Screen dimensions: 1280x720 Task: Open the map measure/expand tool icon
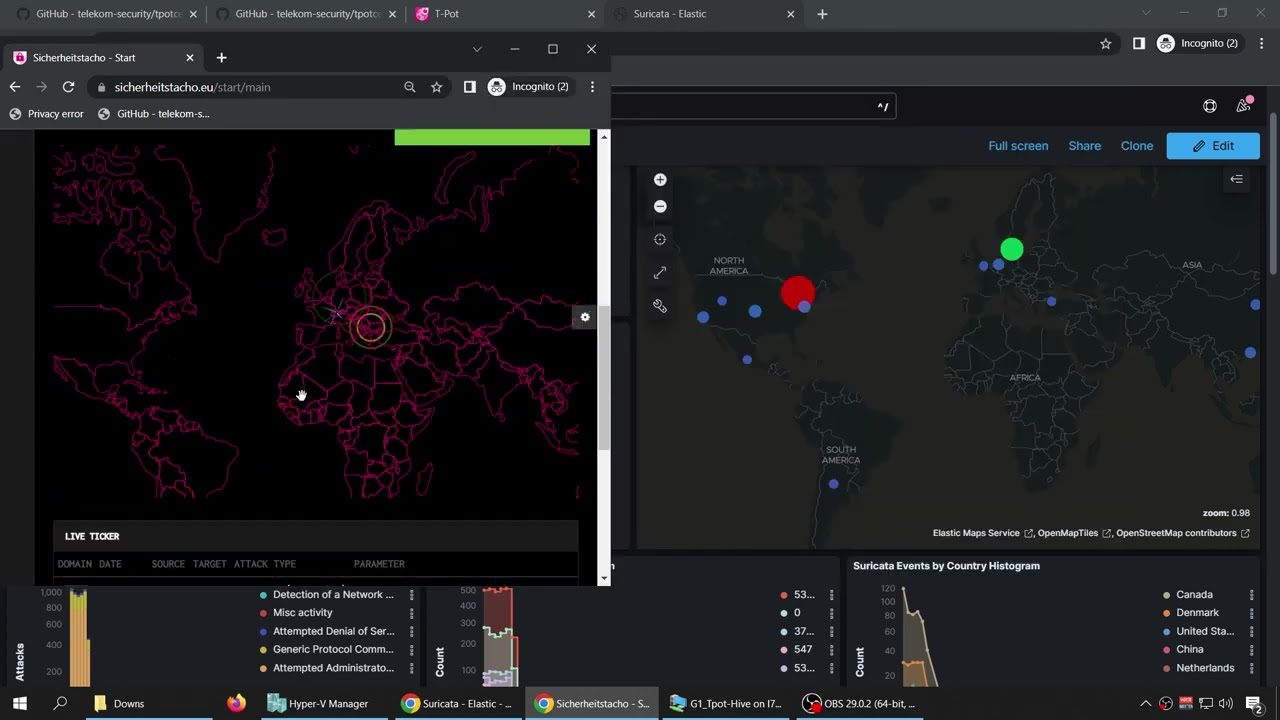click(x=660, y=272)
